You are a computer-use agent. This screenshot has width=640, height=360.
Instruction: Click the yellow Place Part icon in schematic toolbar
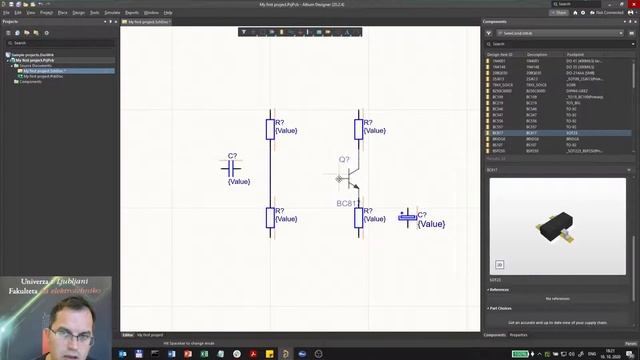[281, 32]
